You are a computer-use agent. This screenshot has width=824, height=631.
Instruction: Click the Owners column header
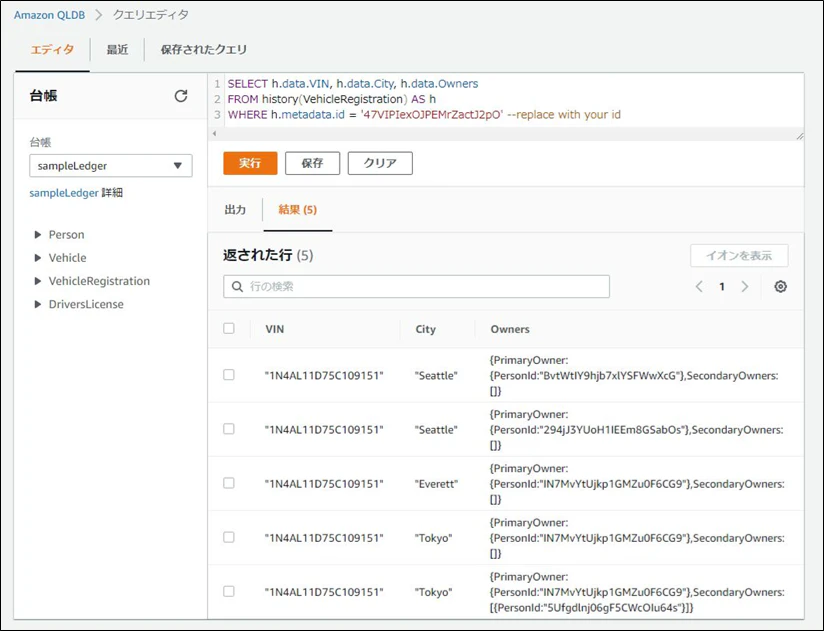[510, 329]
